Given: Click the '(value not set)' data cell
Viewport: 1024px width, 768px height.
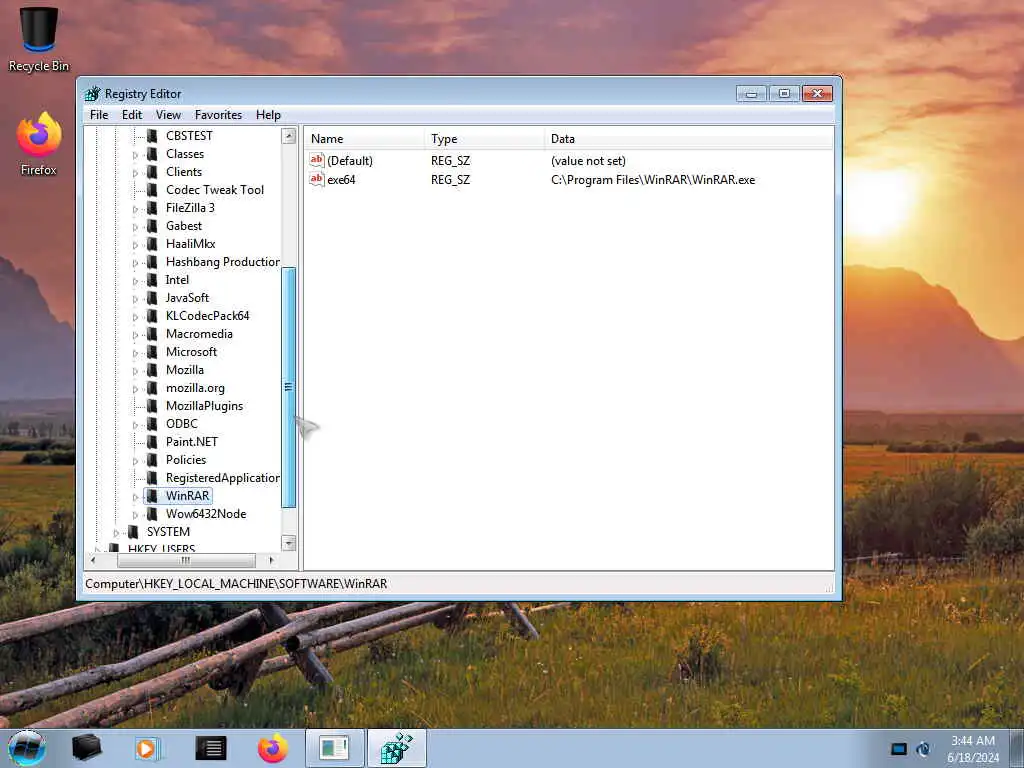Looking at the screenshot, I should point(588,161).
